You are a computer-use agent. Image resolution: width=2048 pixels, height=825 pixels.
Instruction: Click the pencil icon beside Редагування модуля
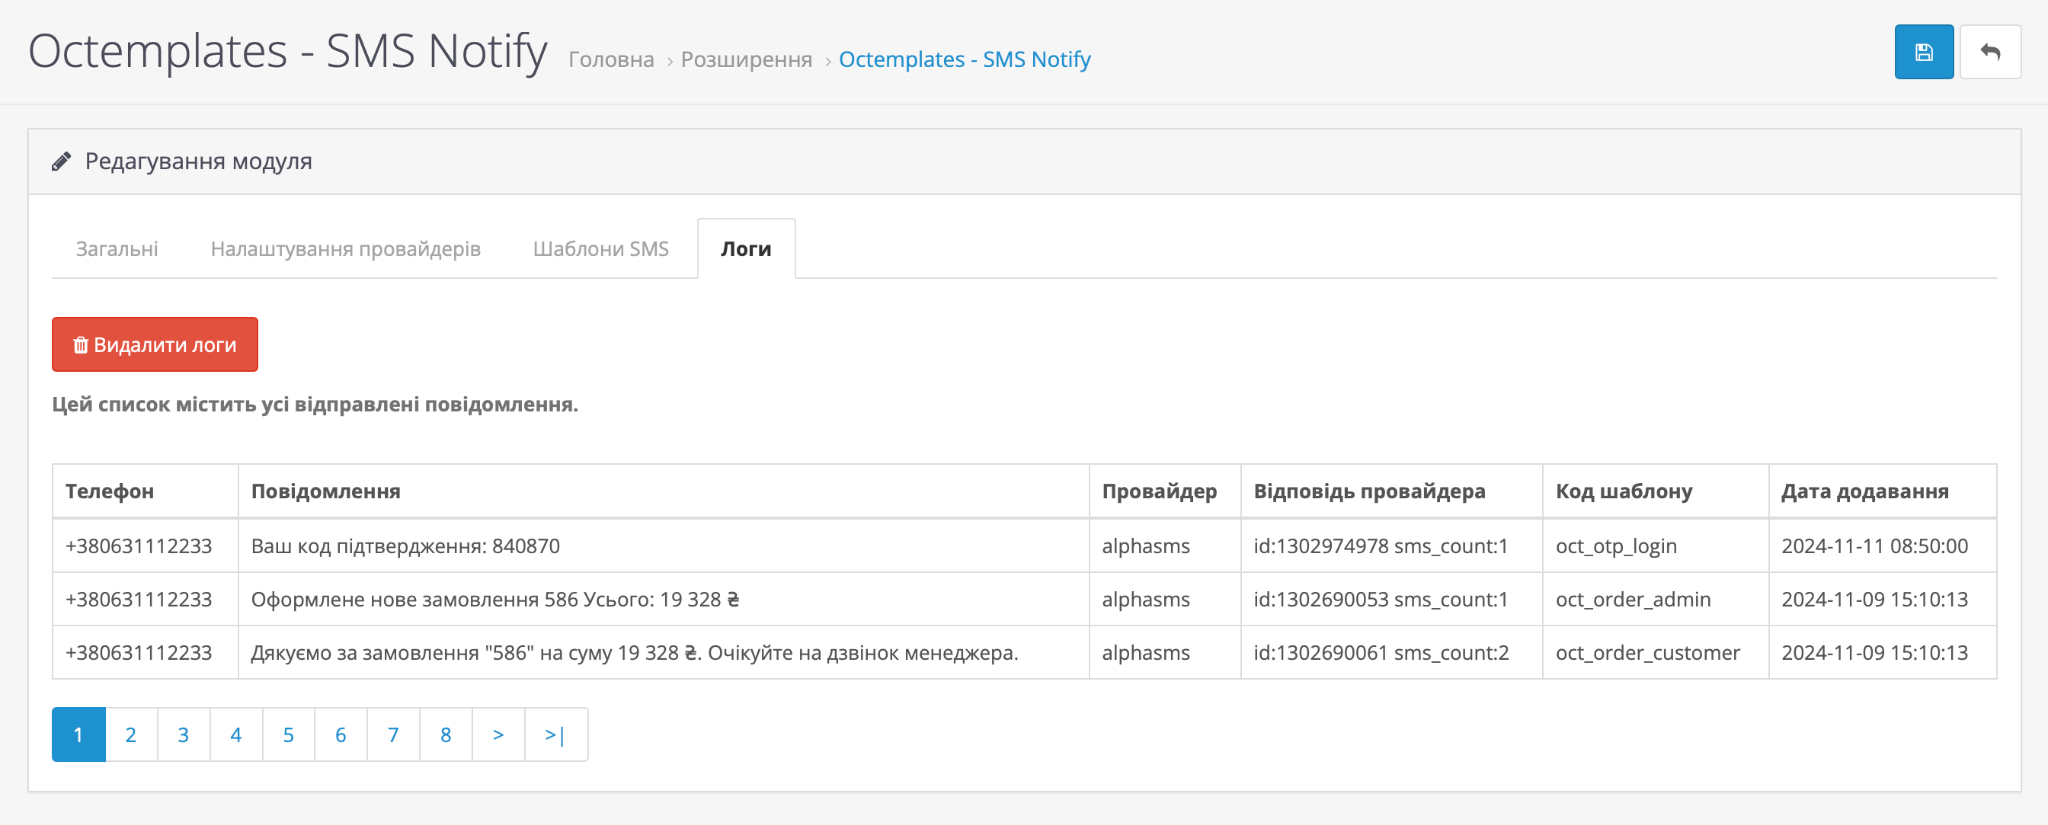(x=62, y=162)
